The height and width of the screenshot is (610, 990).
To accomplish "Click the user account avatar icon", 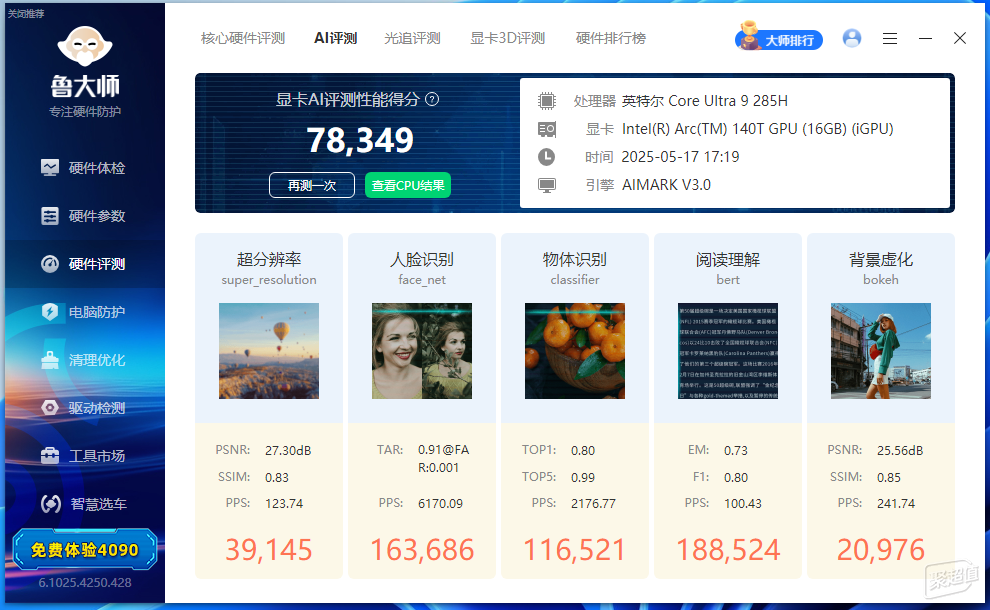I will (x=852, y=39).
